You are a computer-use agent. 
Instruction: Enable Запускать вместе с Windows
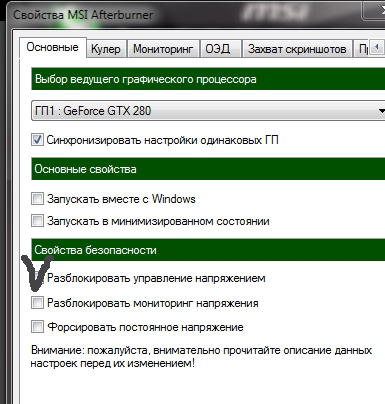(37, 199)
